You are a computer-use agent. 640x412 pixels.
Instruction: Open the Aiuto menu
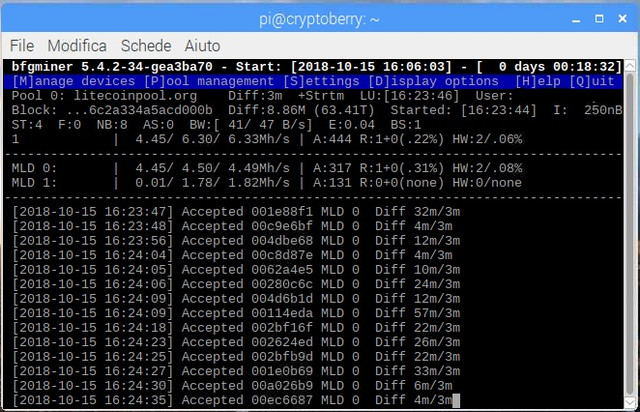pos(202,46)
